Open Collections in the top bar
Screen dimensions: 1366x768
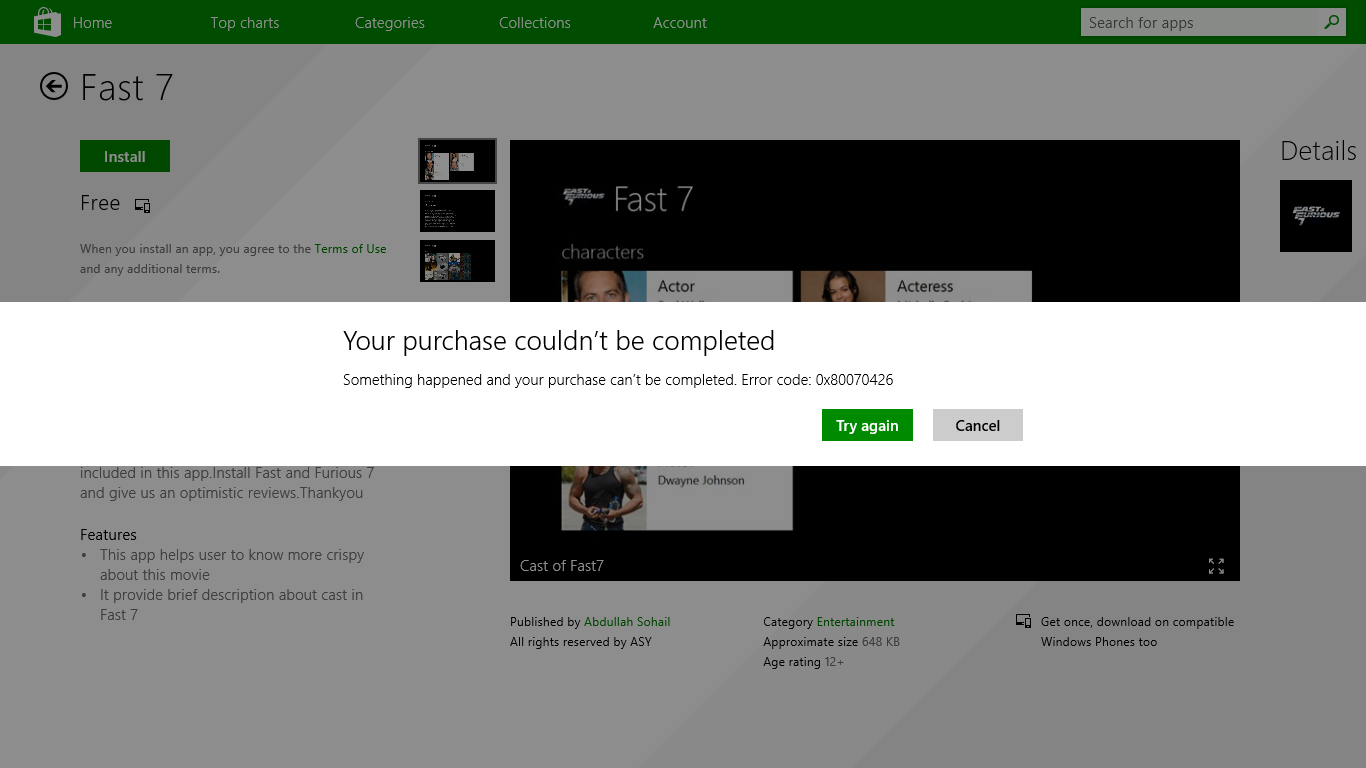click(x=535, y=22)
